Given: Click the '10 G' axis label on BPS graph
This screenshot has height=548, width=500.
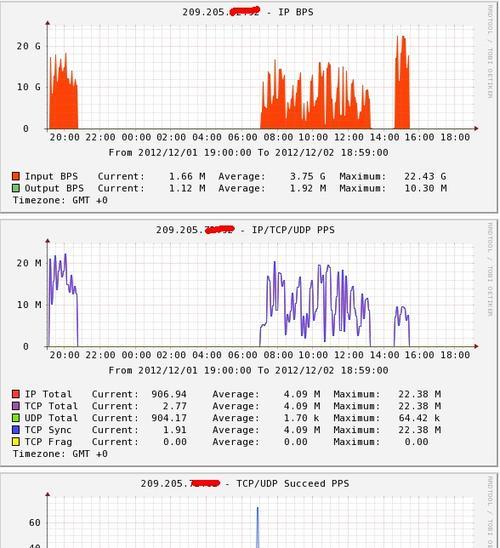Looking at the screenshot, I should coord(28,87).
